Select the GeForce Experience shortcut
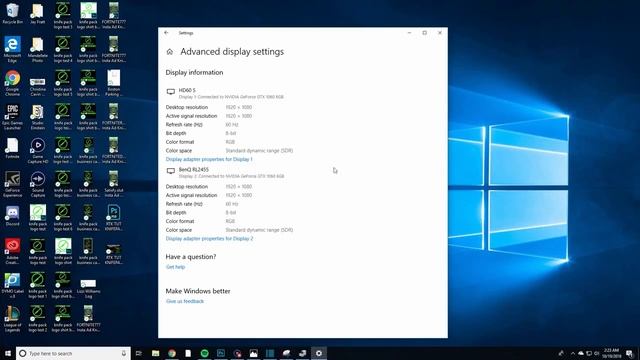The image size is (640, 360). (x=12, y=184)
